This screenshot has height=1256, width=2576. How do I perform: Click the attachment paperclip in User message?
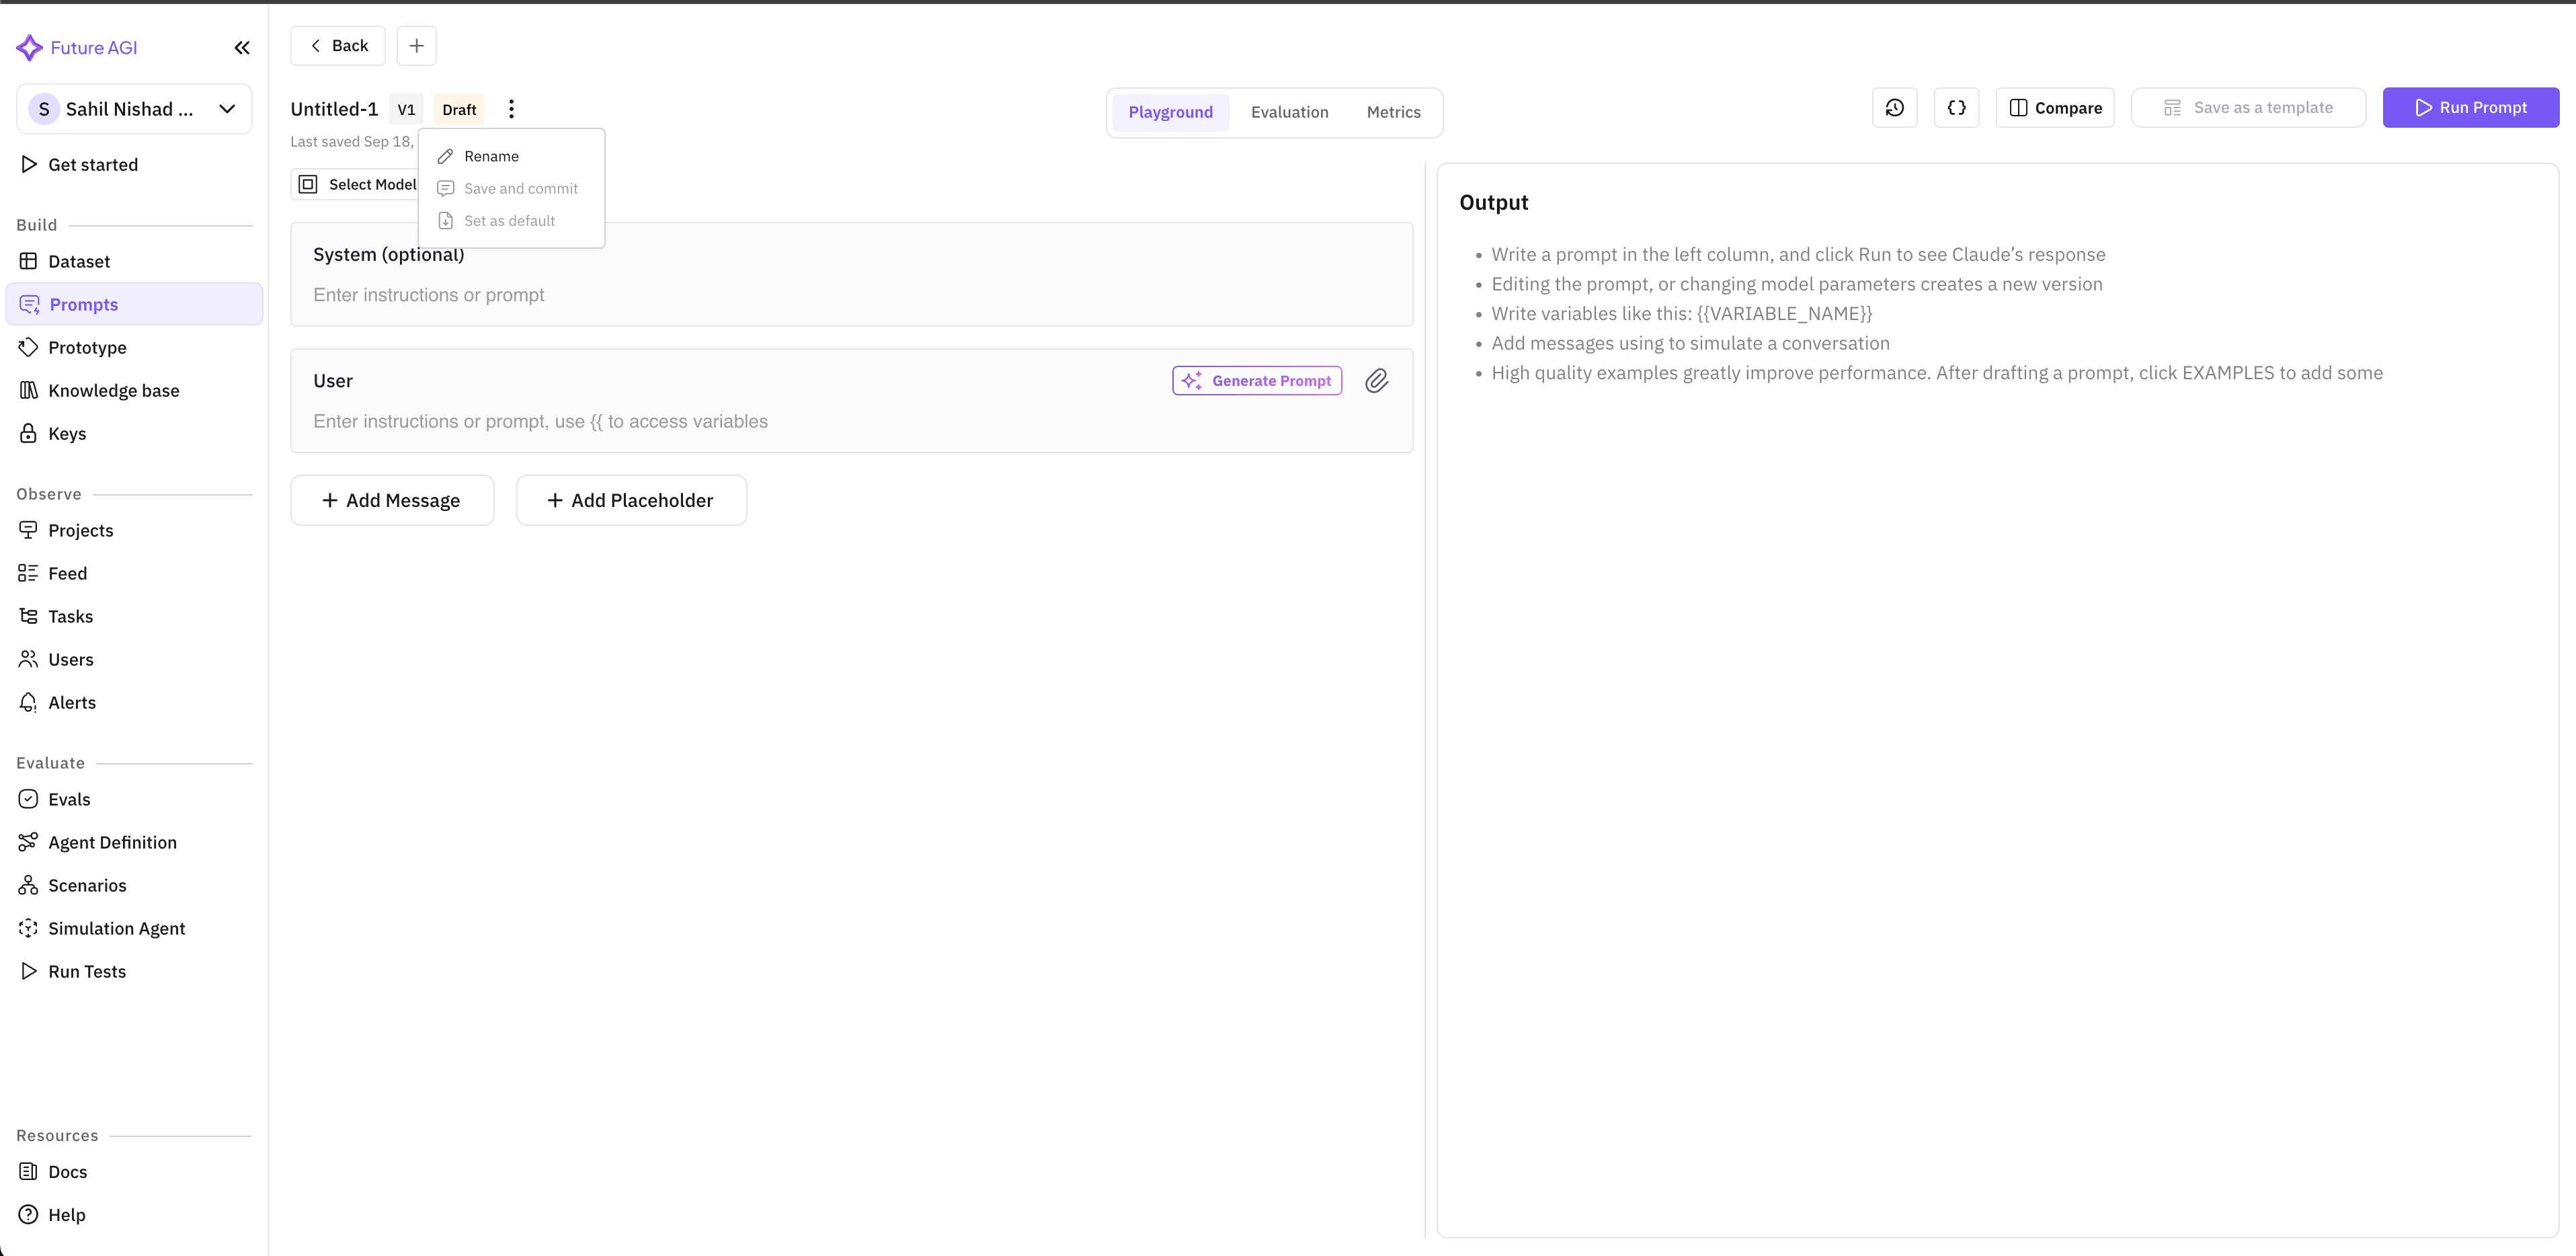[1377, 381]
